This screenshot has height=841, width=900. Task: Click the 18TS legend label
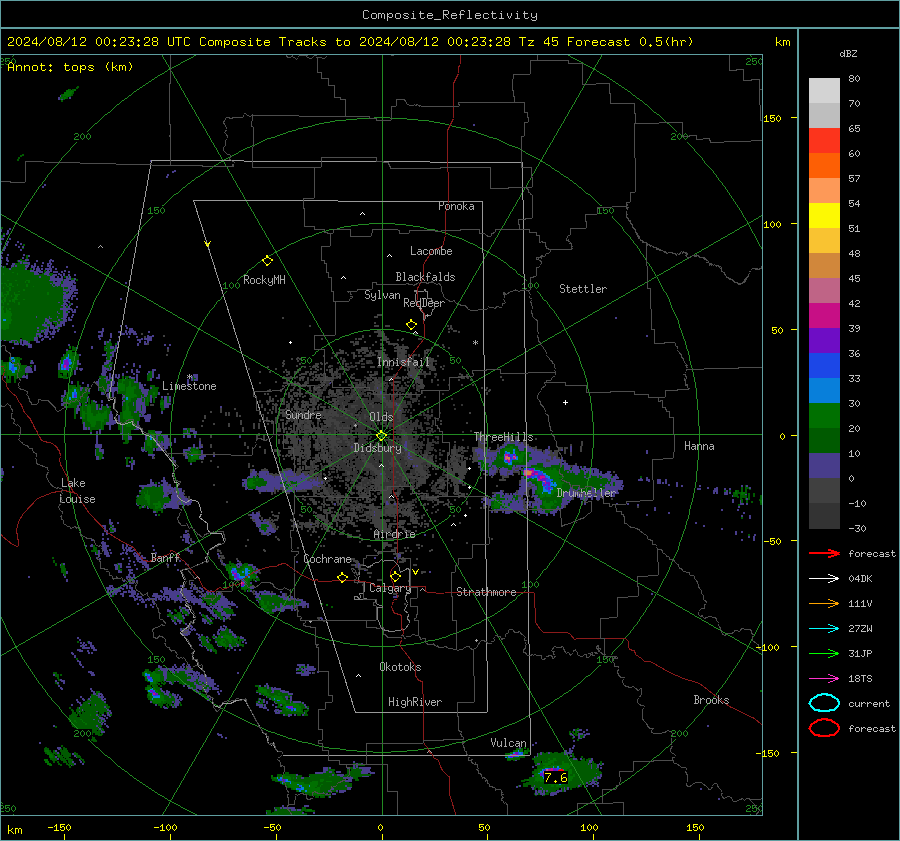pyautogui.click(x=860, y=679)
